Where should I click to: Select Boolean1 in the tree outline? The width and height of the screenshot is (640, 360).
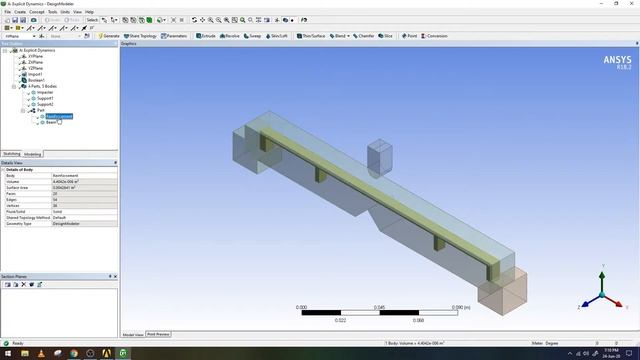[36, 80]
